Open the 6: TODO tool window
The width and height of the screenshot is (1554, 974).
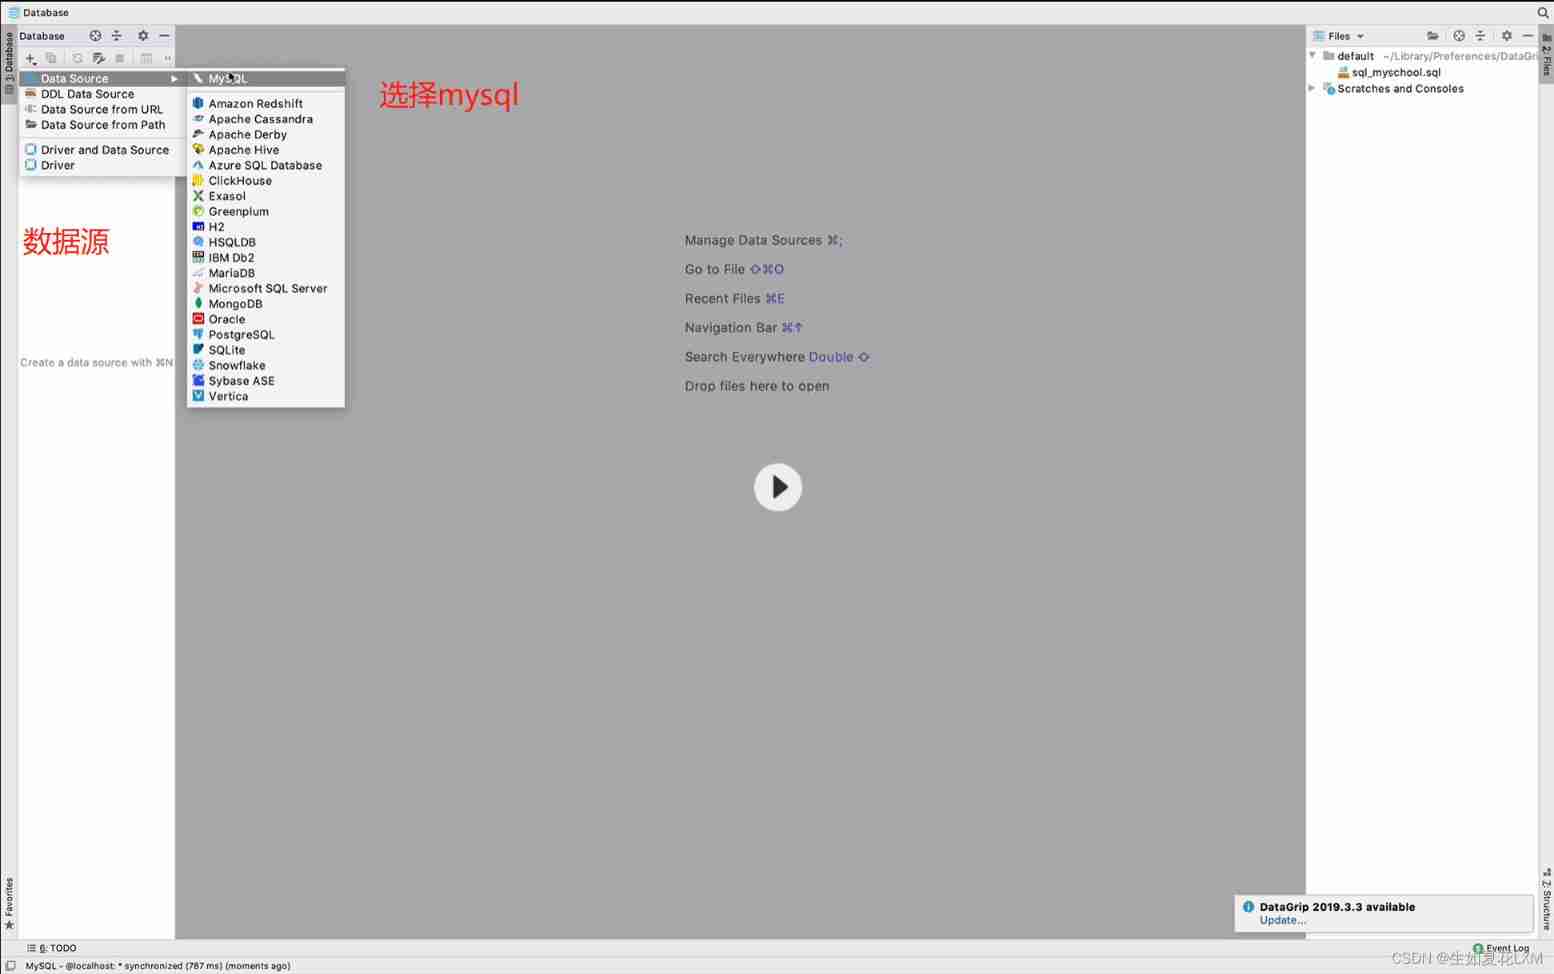(x=52, y=948)
